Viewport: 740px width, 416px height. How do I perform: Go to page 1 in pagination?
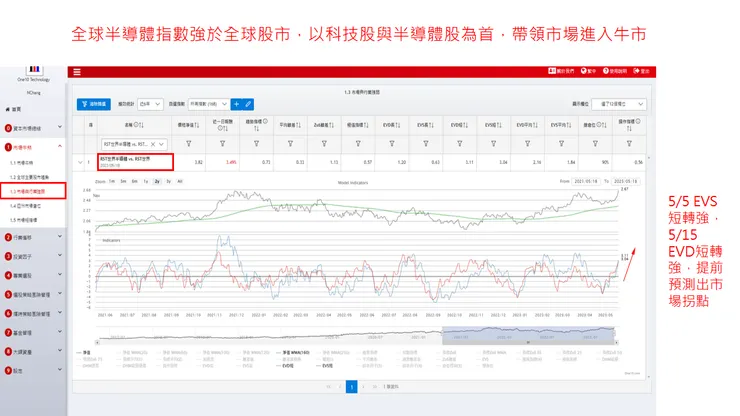coord(352,387)
